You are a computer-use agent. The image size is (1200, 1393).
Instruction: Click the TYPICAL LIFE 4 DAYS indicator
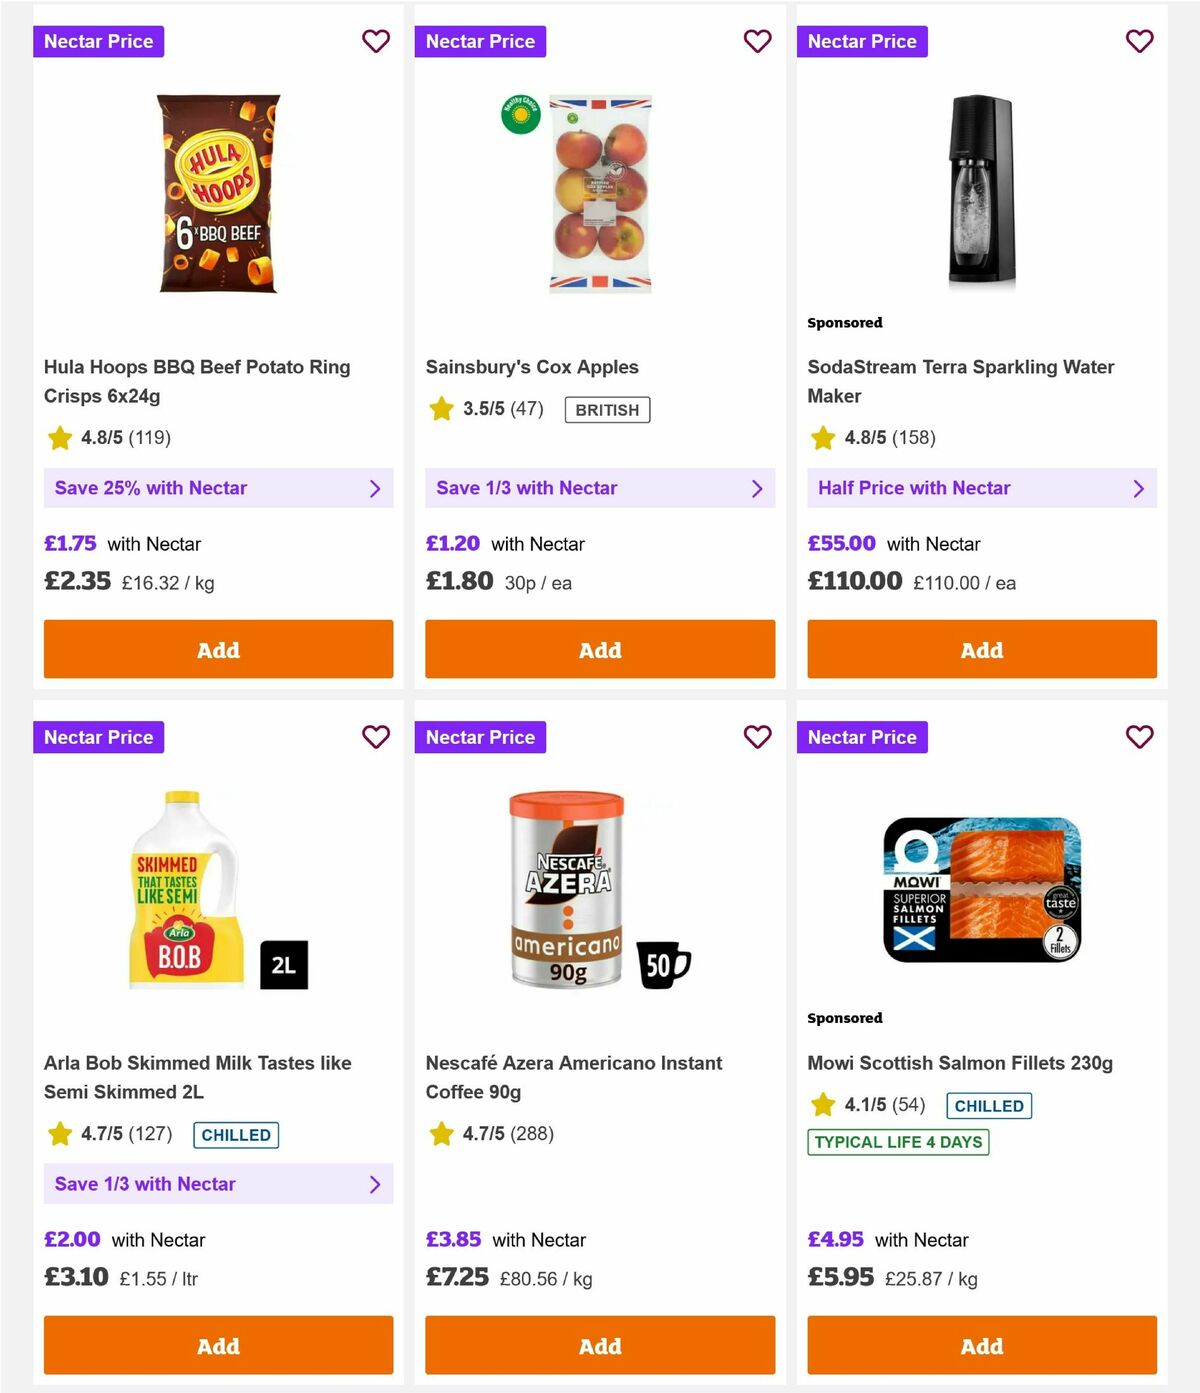(x=898, y=1142)
